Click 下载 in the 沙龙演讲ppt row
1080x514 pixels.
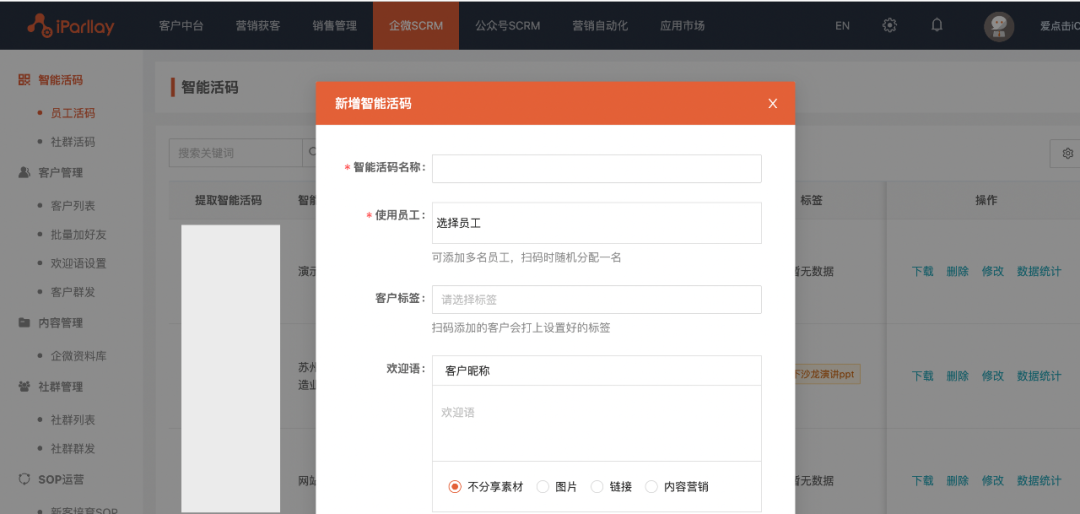pos(923,376)
